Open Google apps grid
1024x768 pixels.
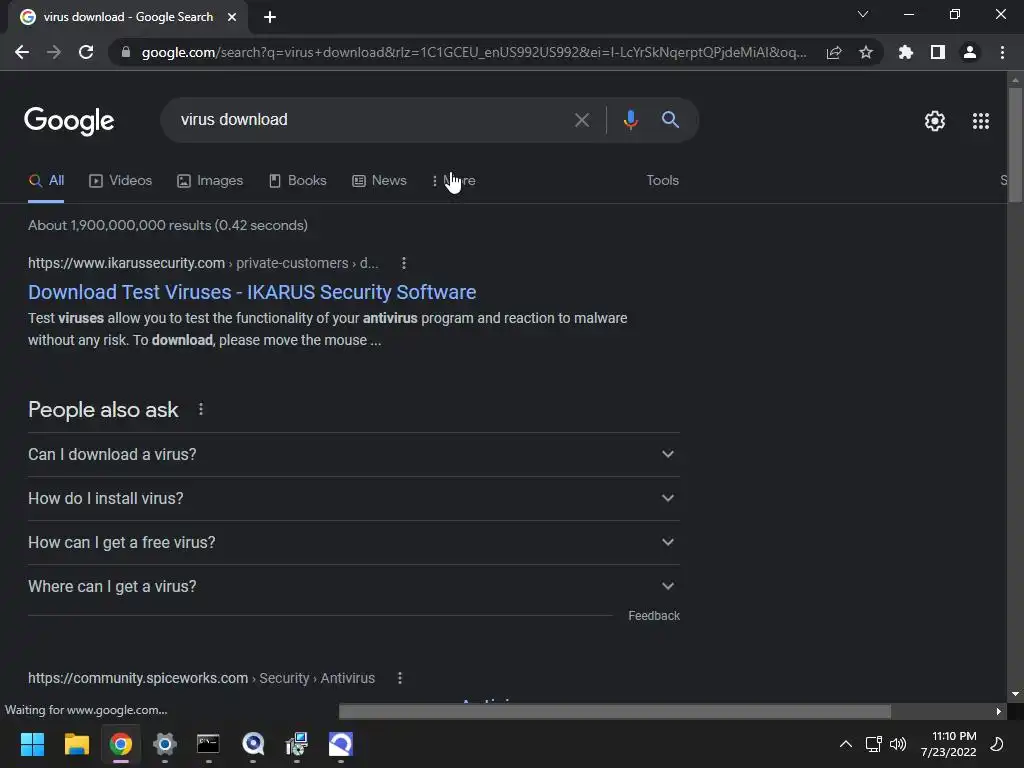(981, 121)
